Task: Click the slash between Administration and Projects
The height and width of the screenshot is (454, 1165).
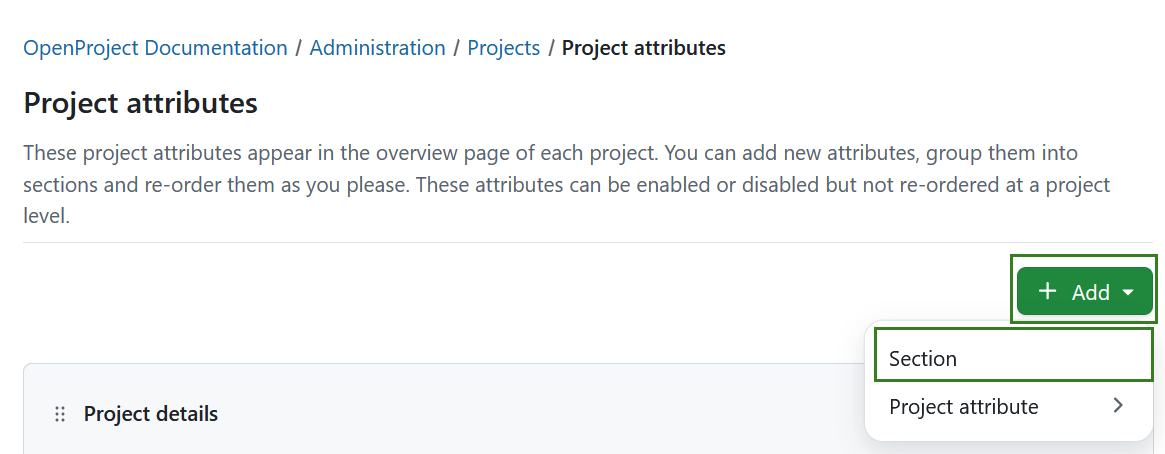Action: coord(456,48)
